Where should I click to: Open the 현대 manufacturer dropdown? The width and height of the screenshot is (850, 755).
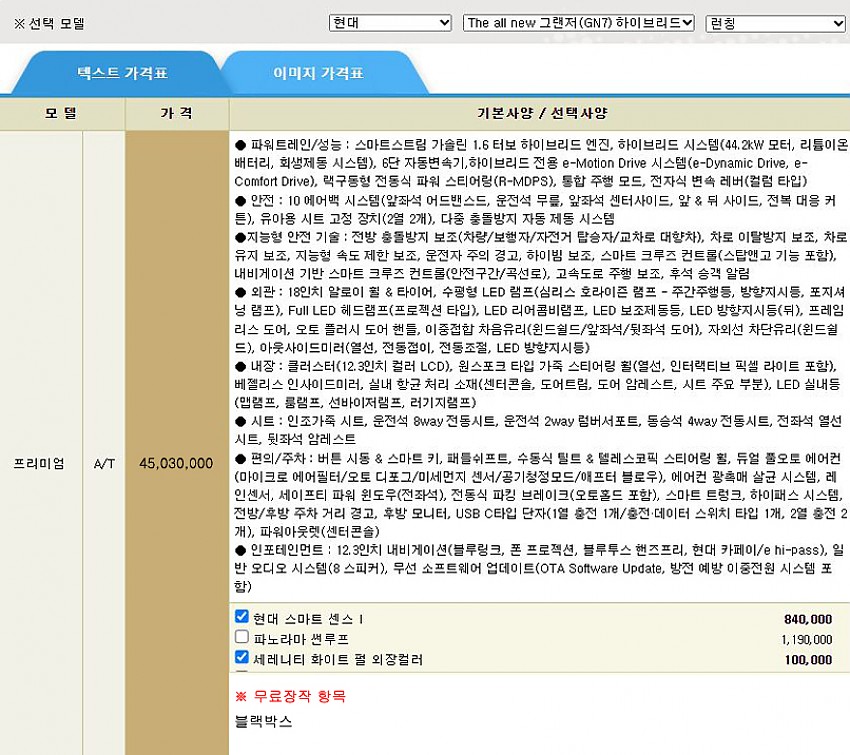tap(390, 23)
